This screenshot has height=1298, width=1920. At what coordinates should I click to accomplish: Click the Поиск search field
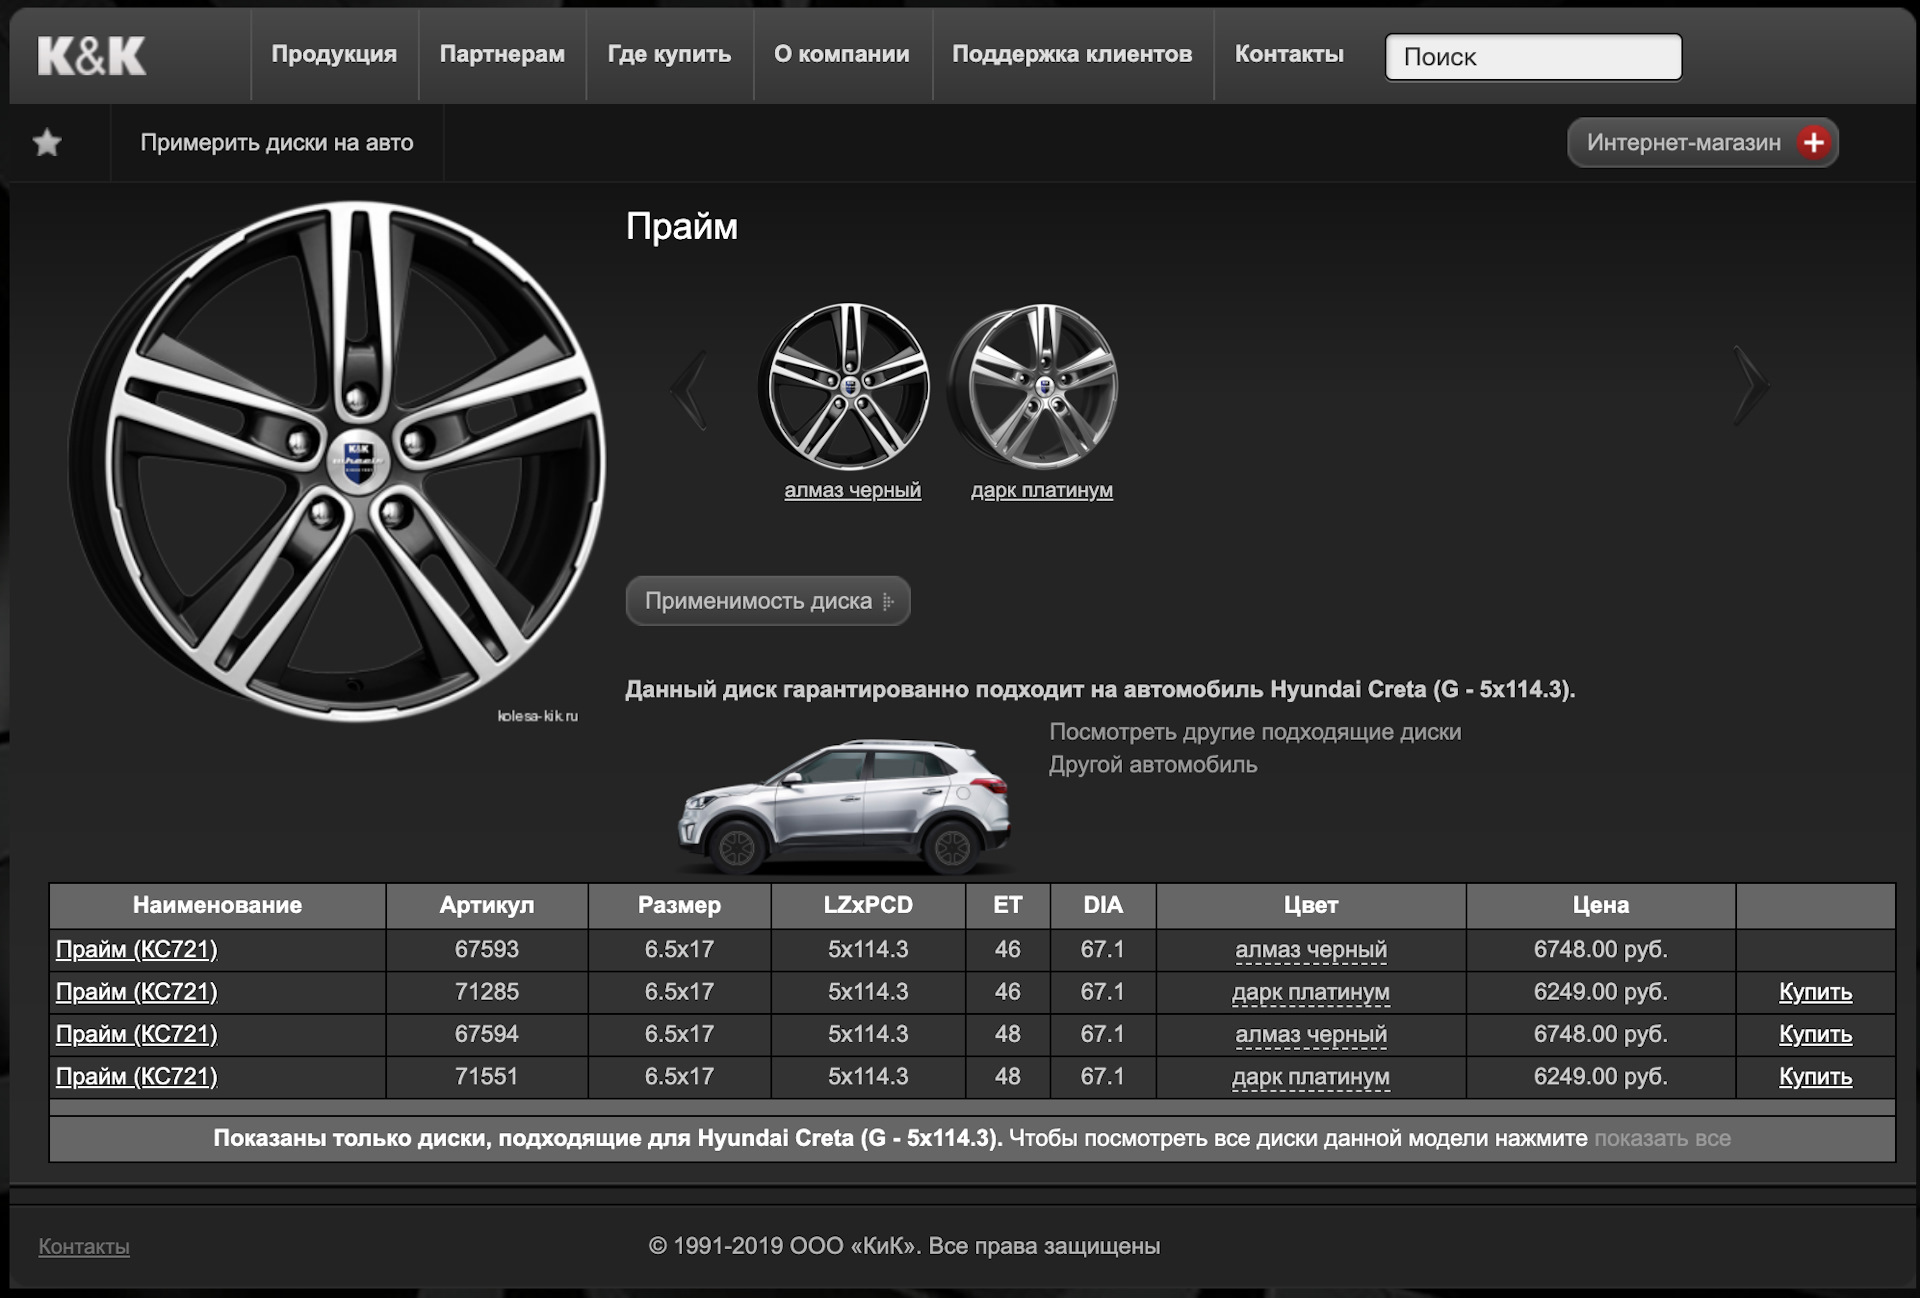[1533, 57]
